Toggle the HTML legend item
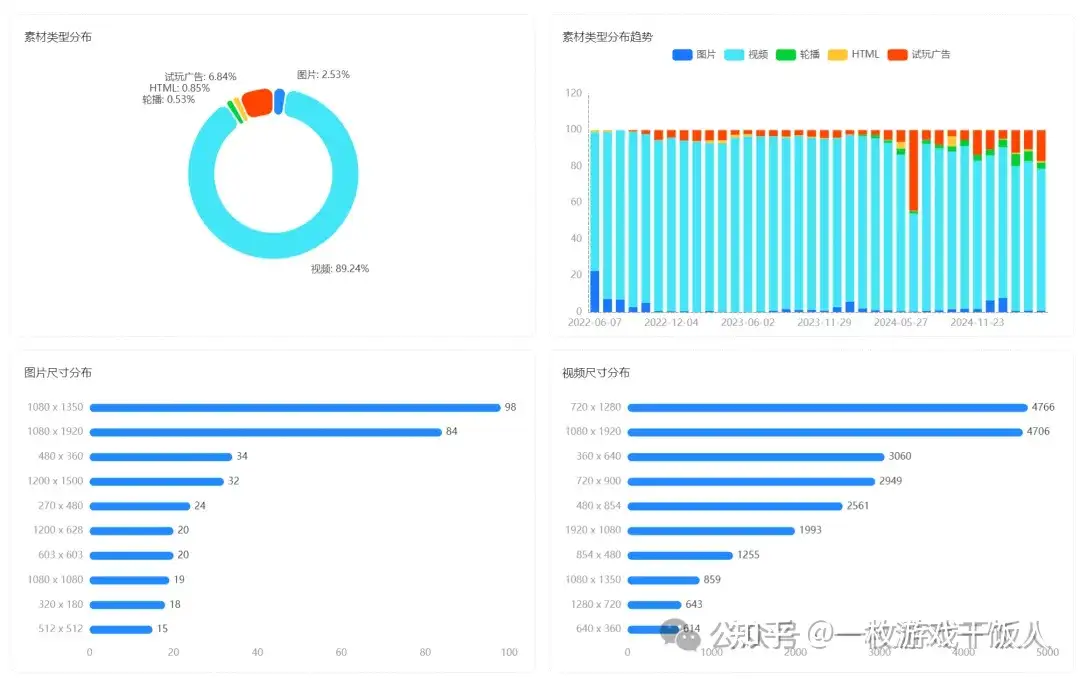The width and height of the screenshot is (1080, 679). [853, 54]
